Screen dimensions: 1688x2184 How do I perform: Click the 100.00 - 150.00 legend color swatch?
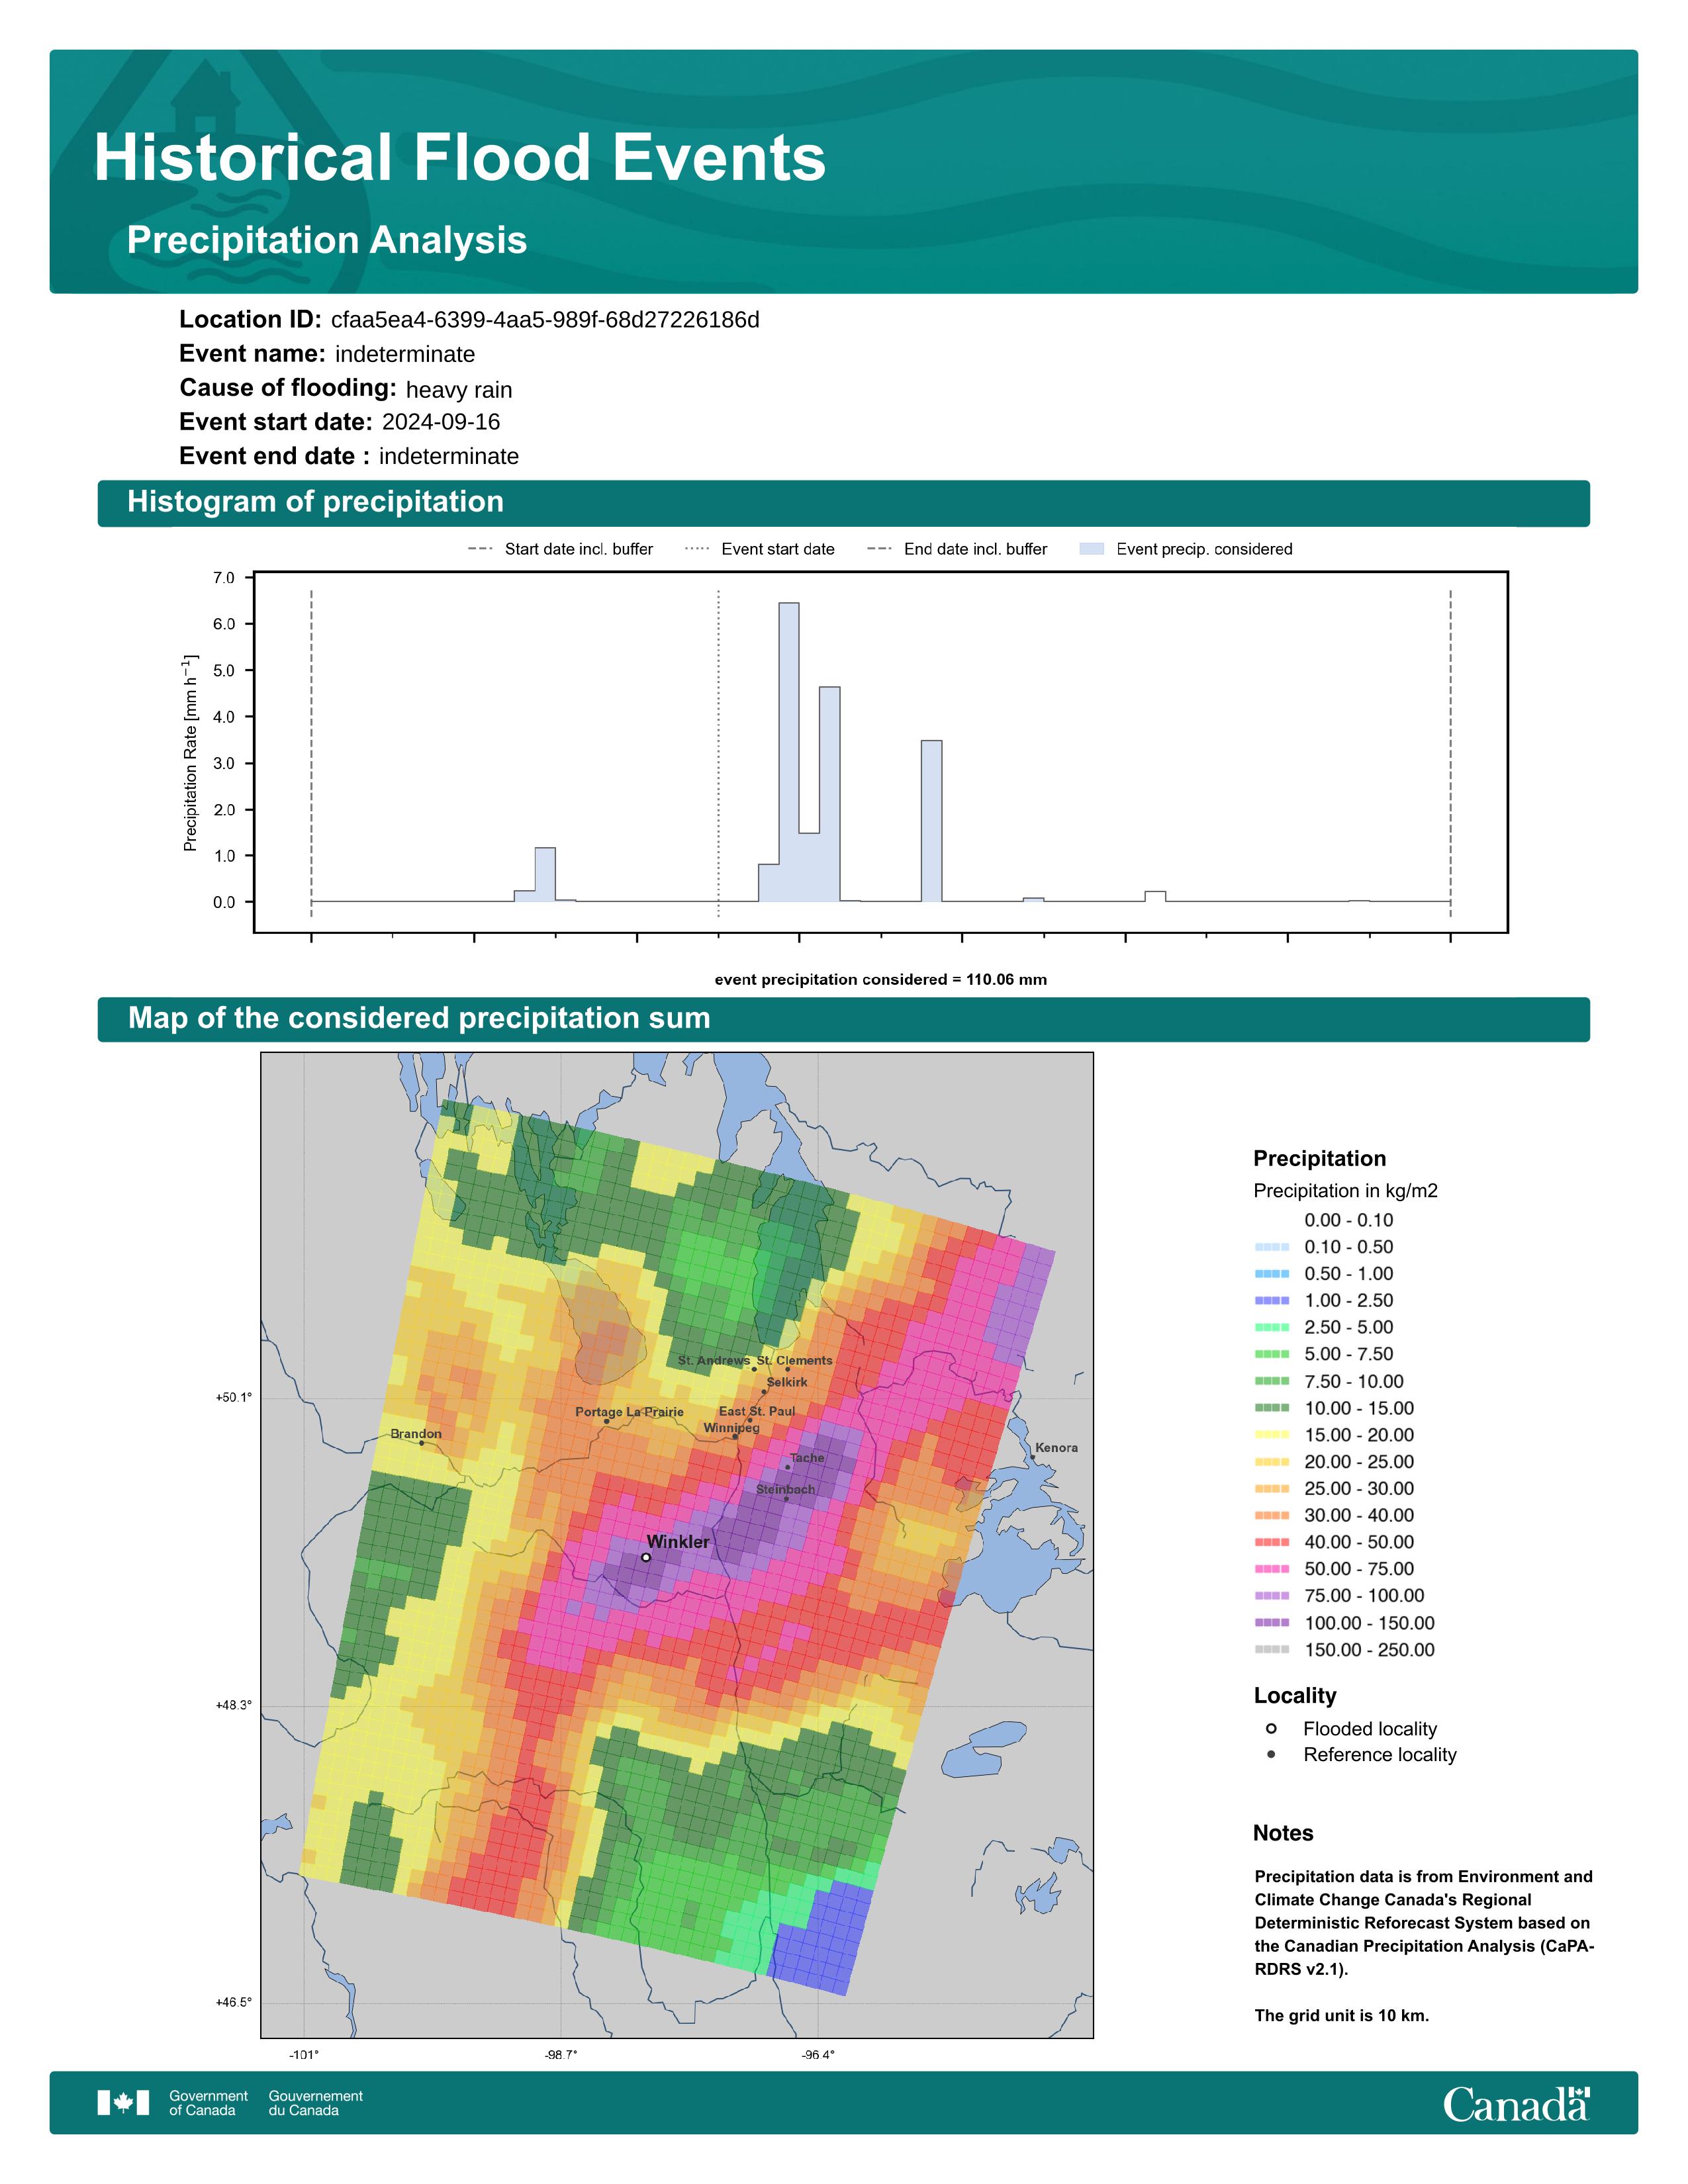(x=1272, y=1623)
